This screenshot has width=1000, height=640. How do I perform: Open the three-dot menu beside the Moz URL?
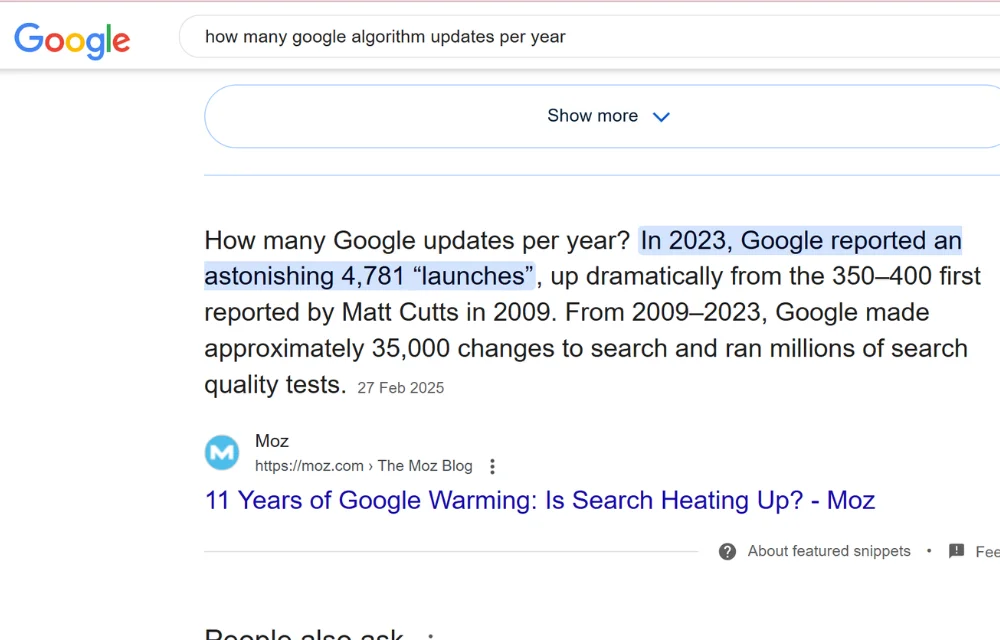pos(492,466)
